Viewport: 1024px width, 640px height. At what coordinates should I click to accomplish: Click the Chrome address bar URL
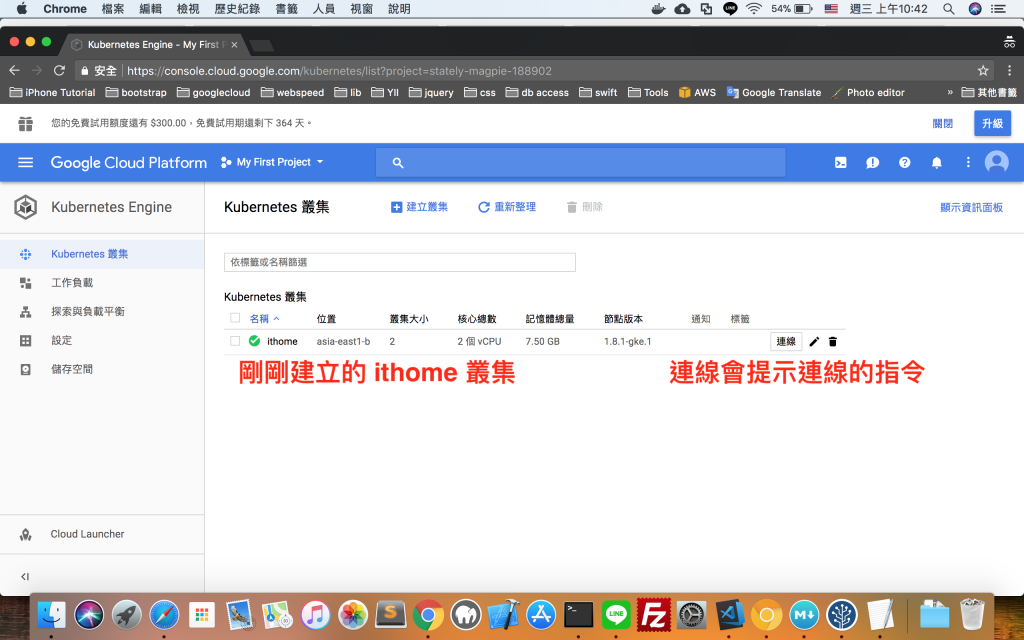(x=339, y=71)
